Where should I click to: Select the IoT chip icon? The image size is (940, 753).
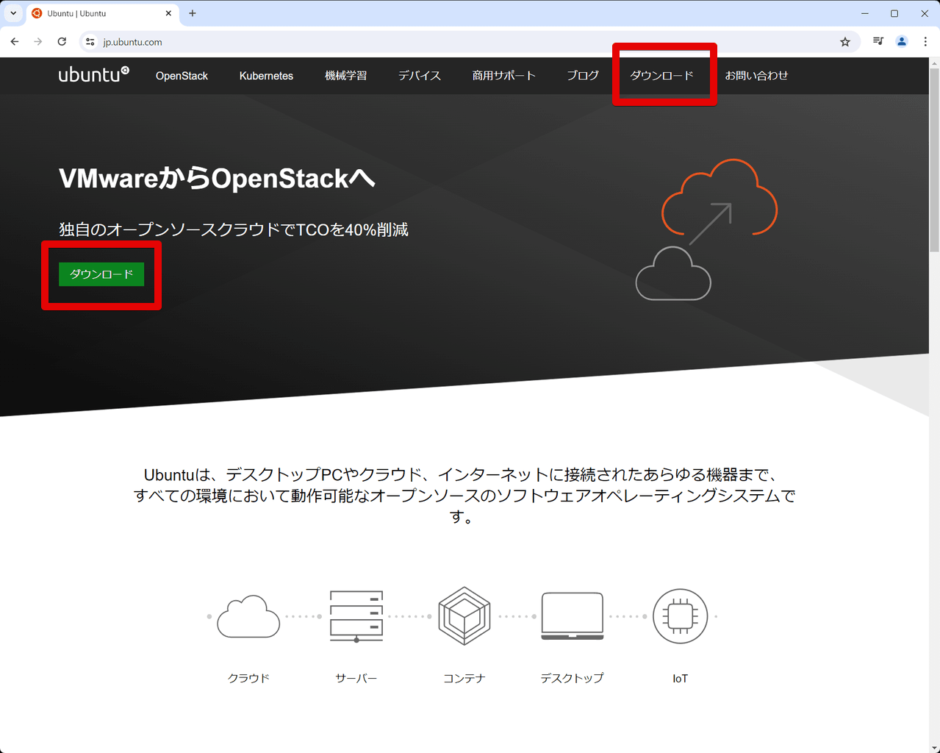click(680, 616)
